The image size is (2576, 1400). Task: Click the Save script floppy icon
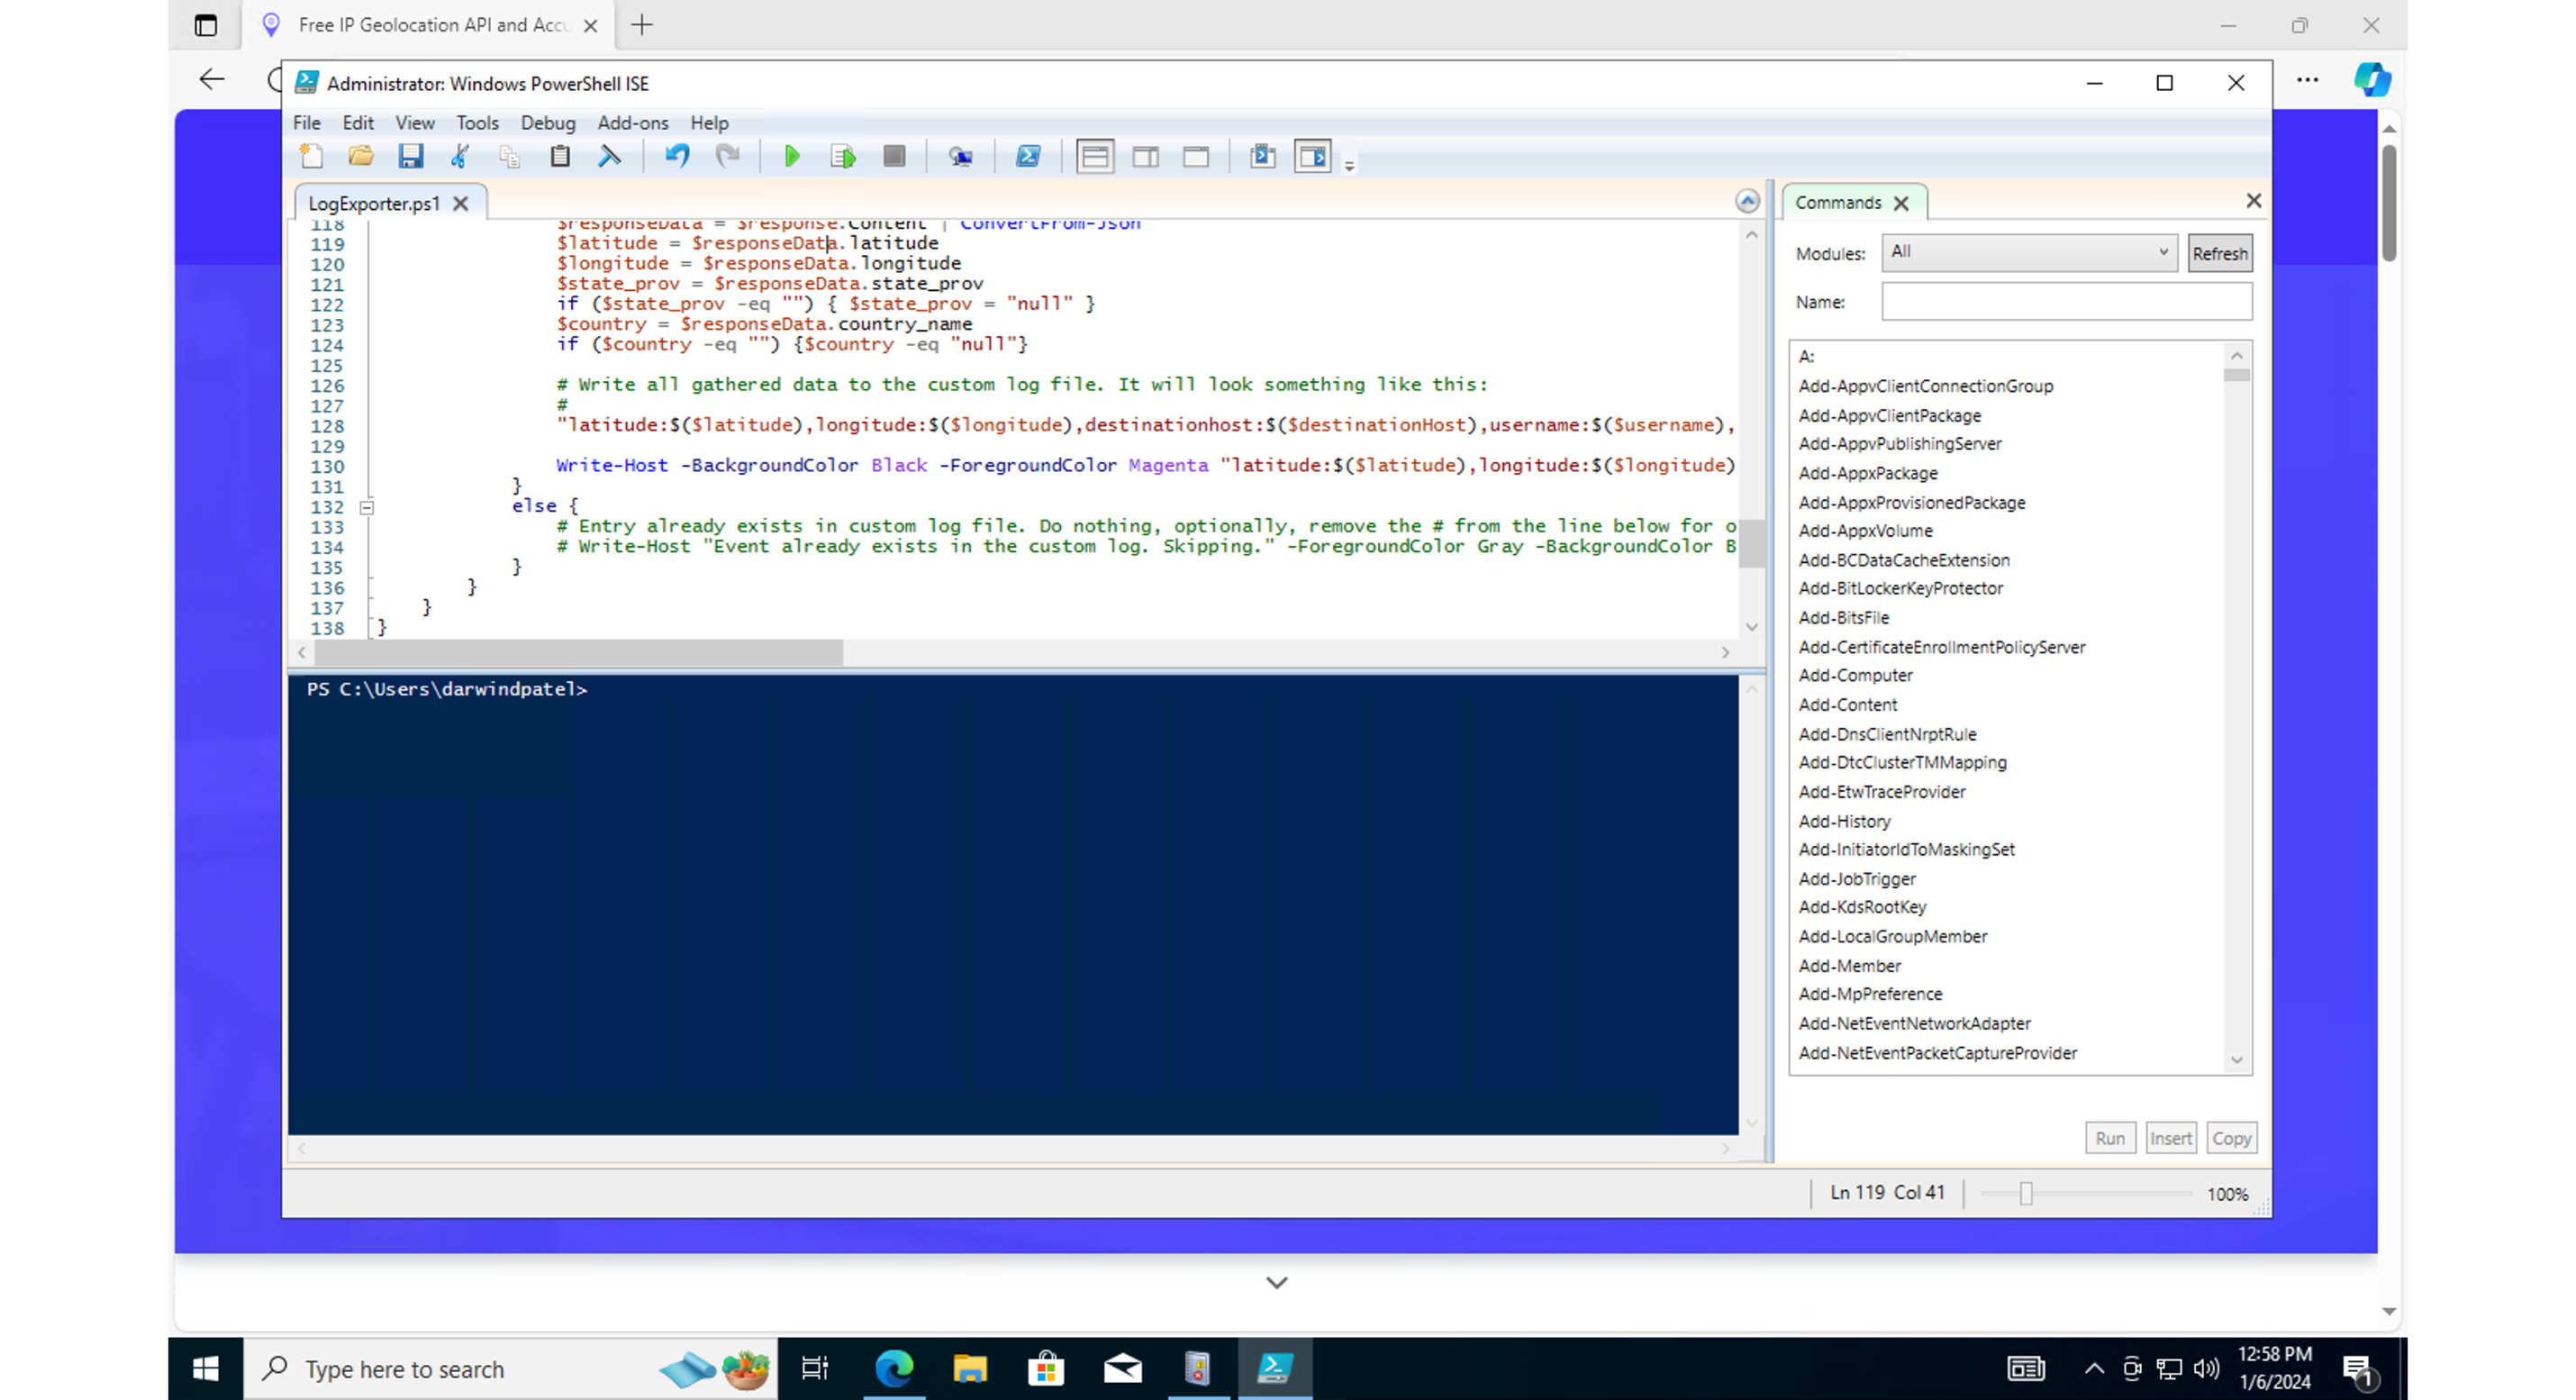tap(410, 156)
